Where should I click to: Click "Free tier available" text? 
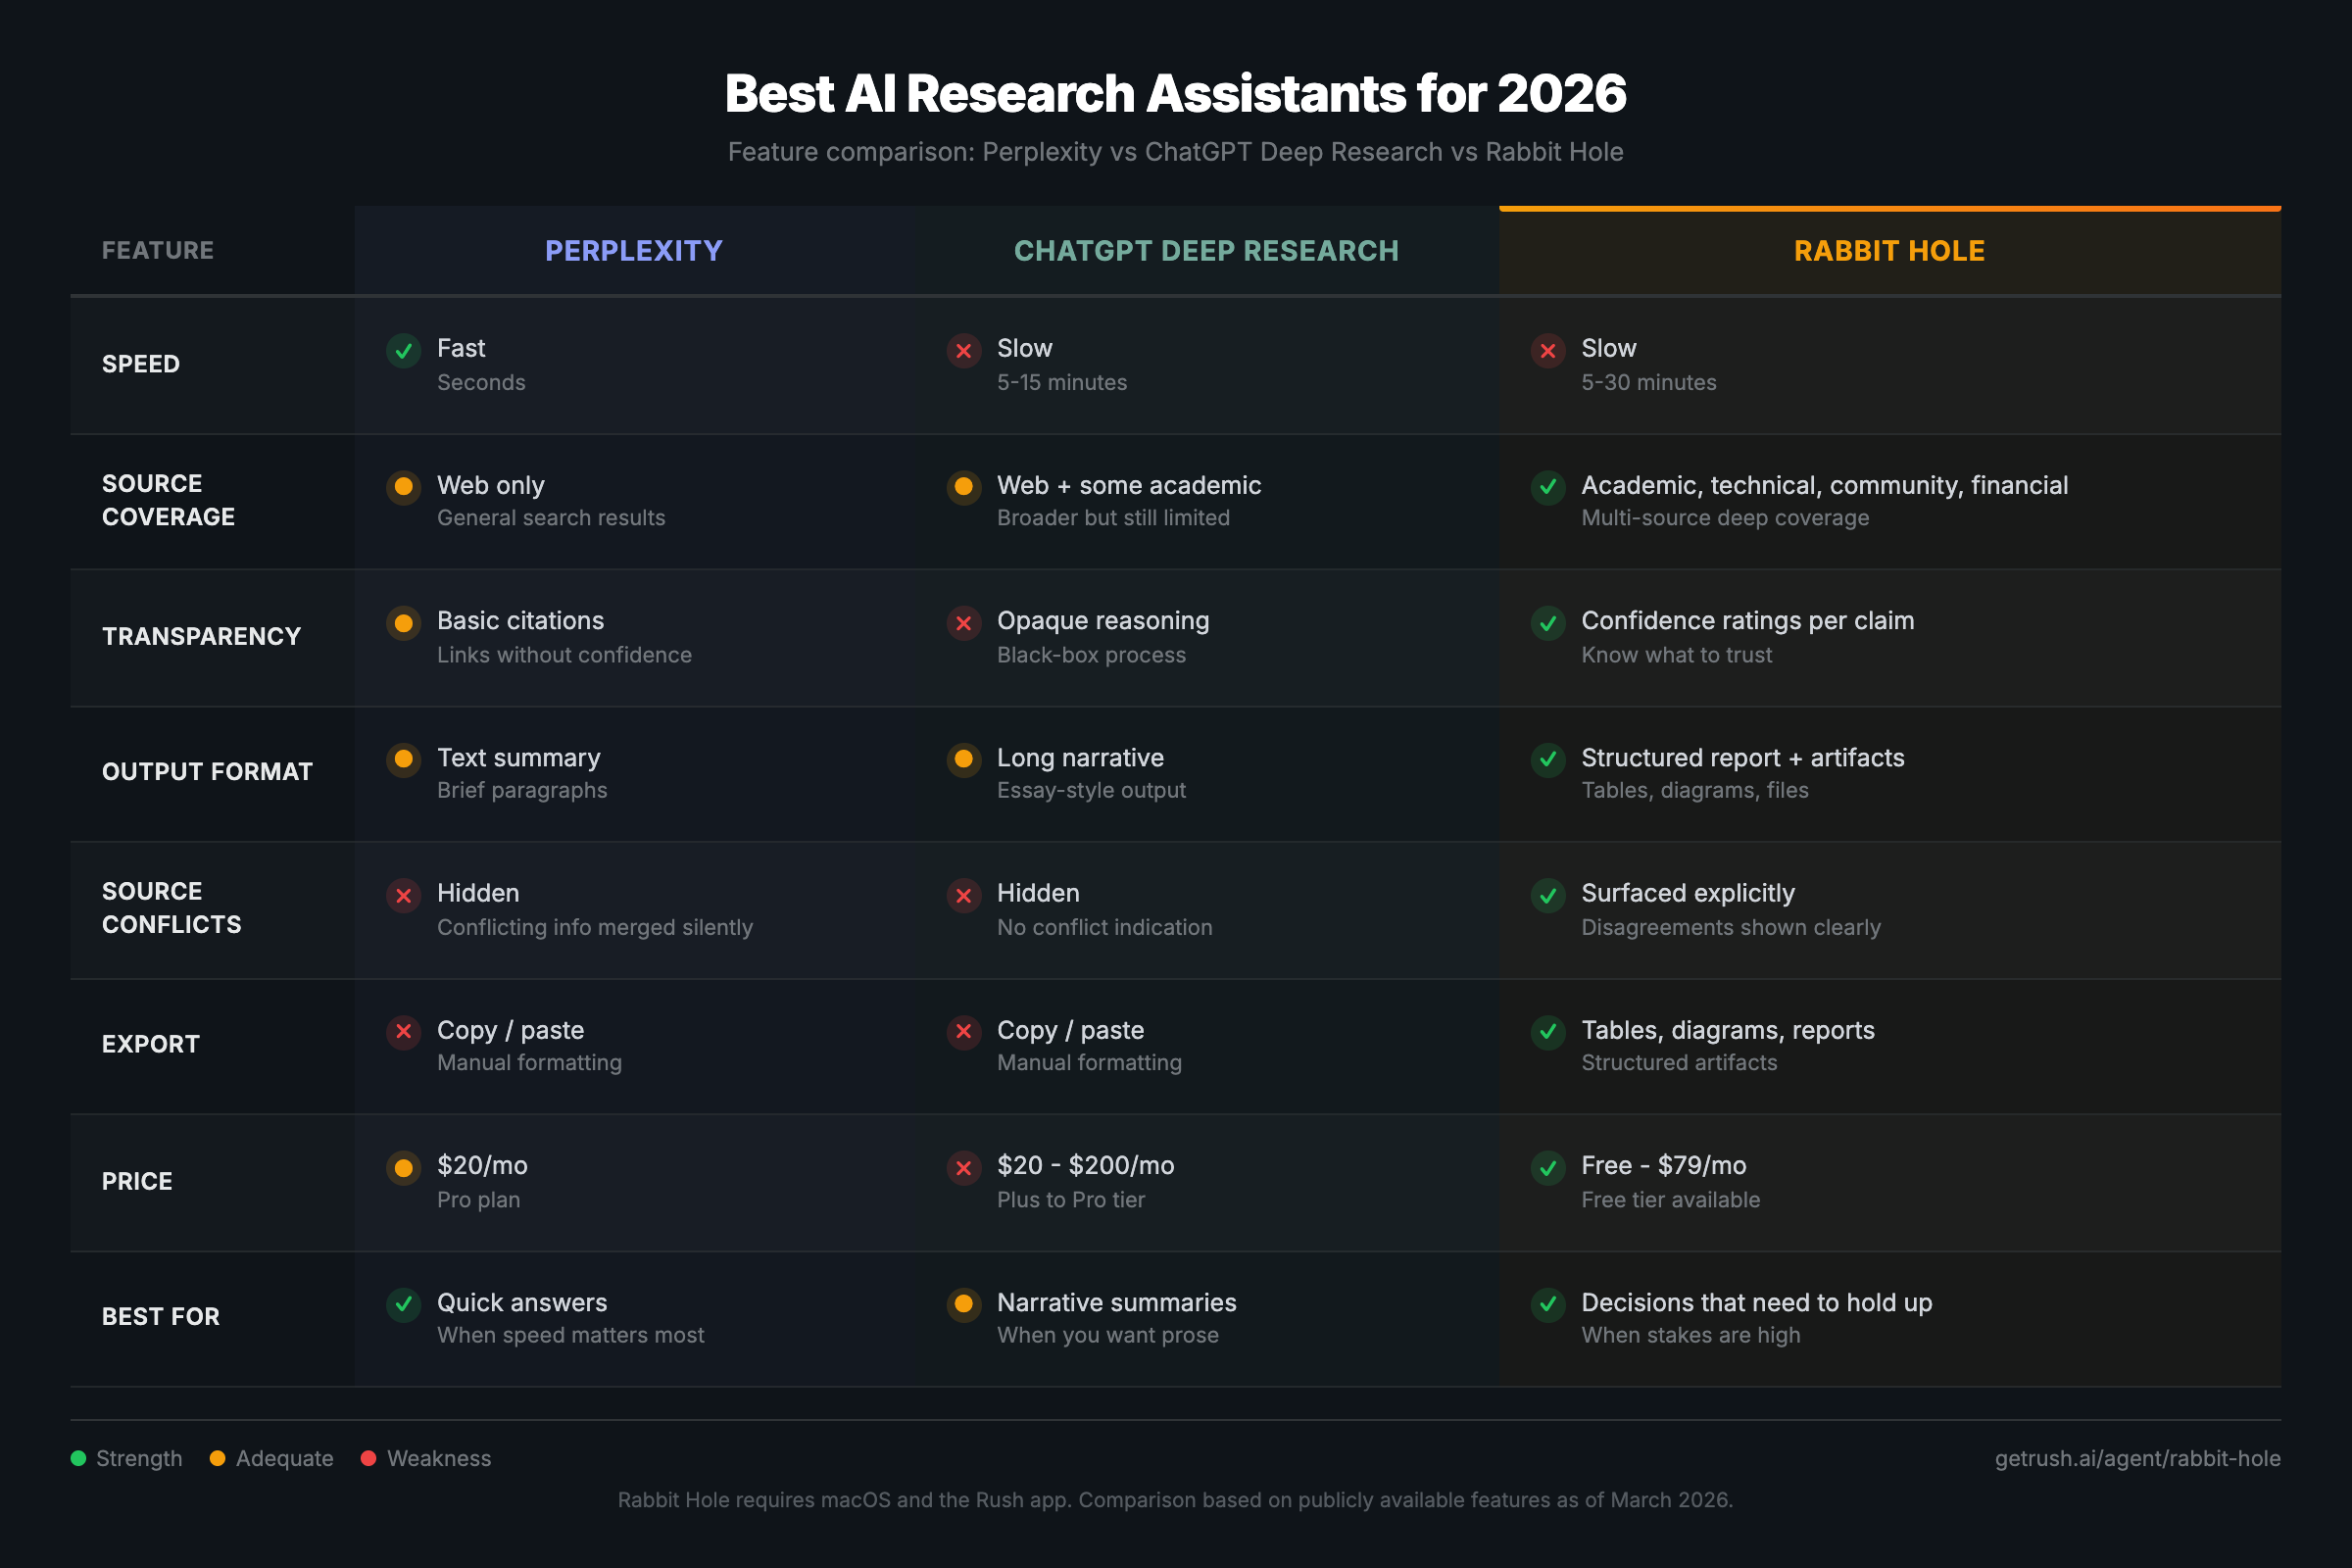coord(1671,1199)
